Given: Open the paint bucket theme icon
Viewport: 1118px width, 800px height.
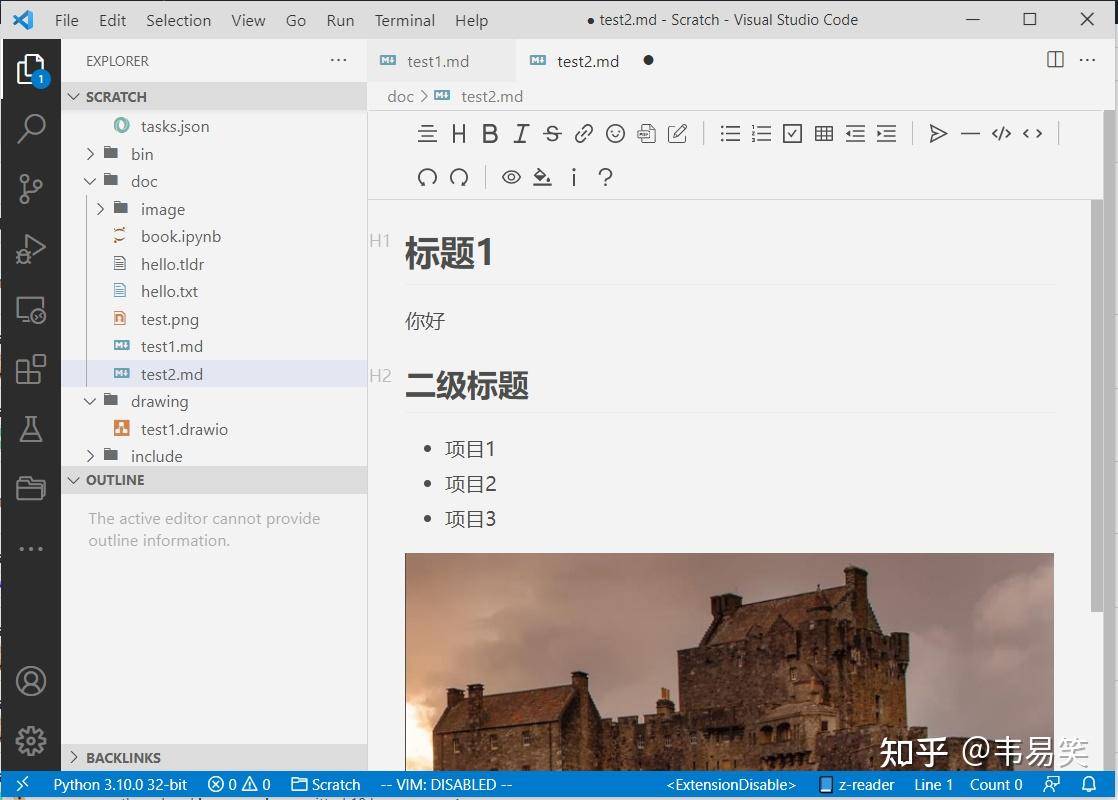Looking at the screenshot, I should click(543, 177).
